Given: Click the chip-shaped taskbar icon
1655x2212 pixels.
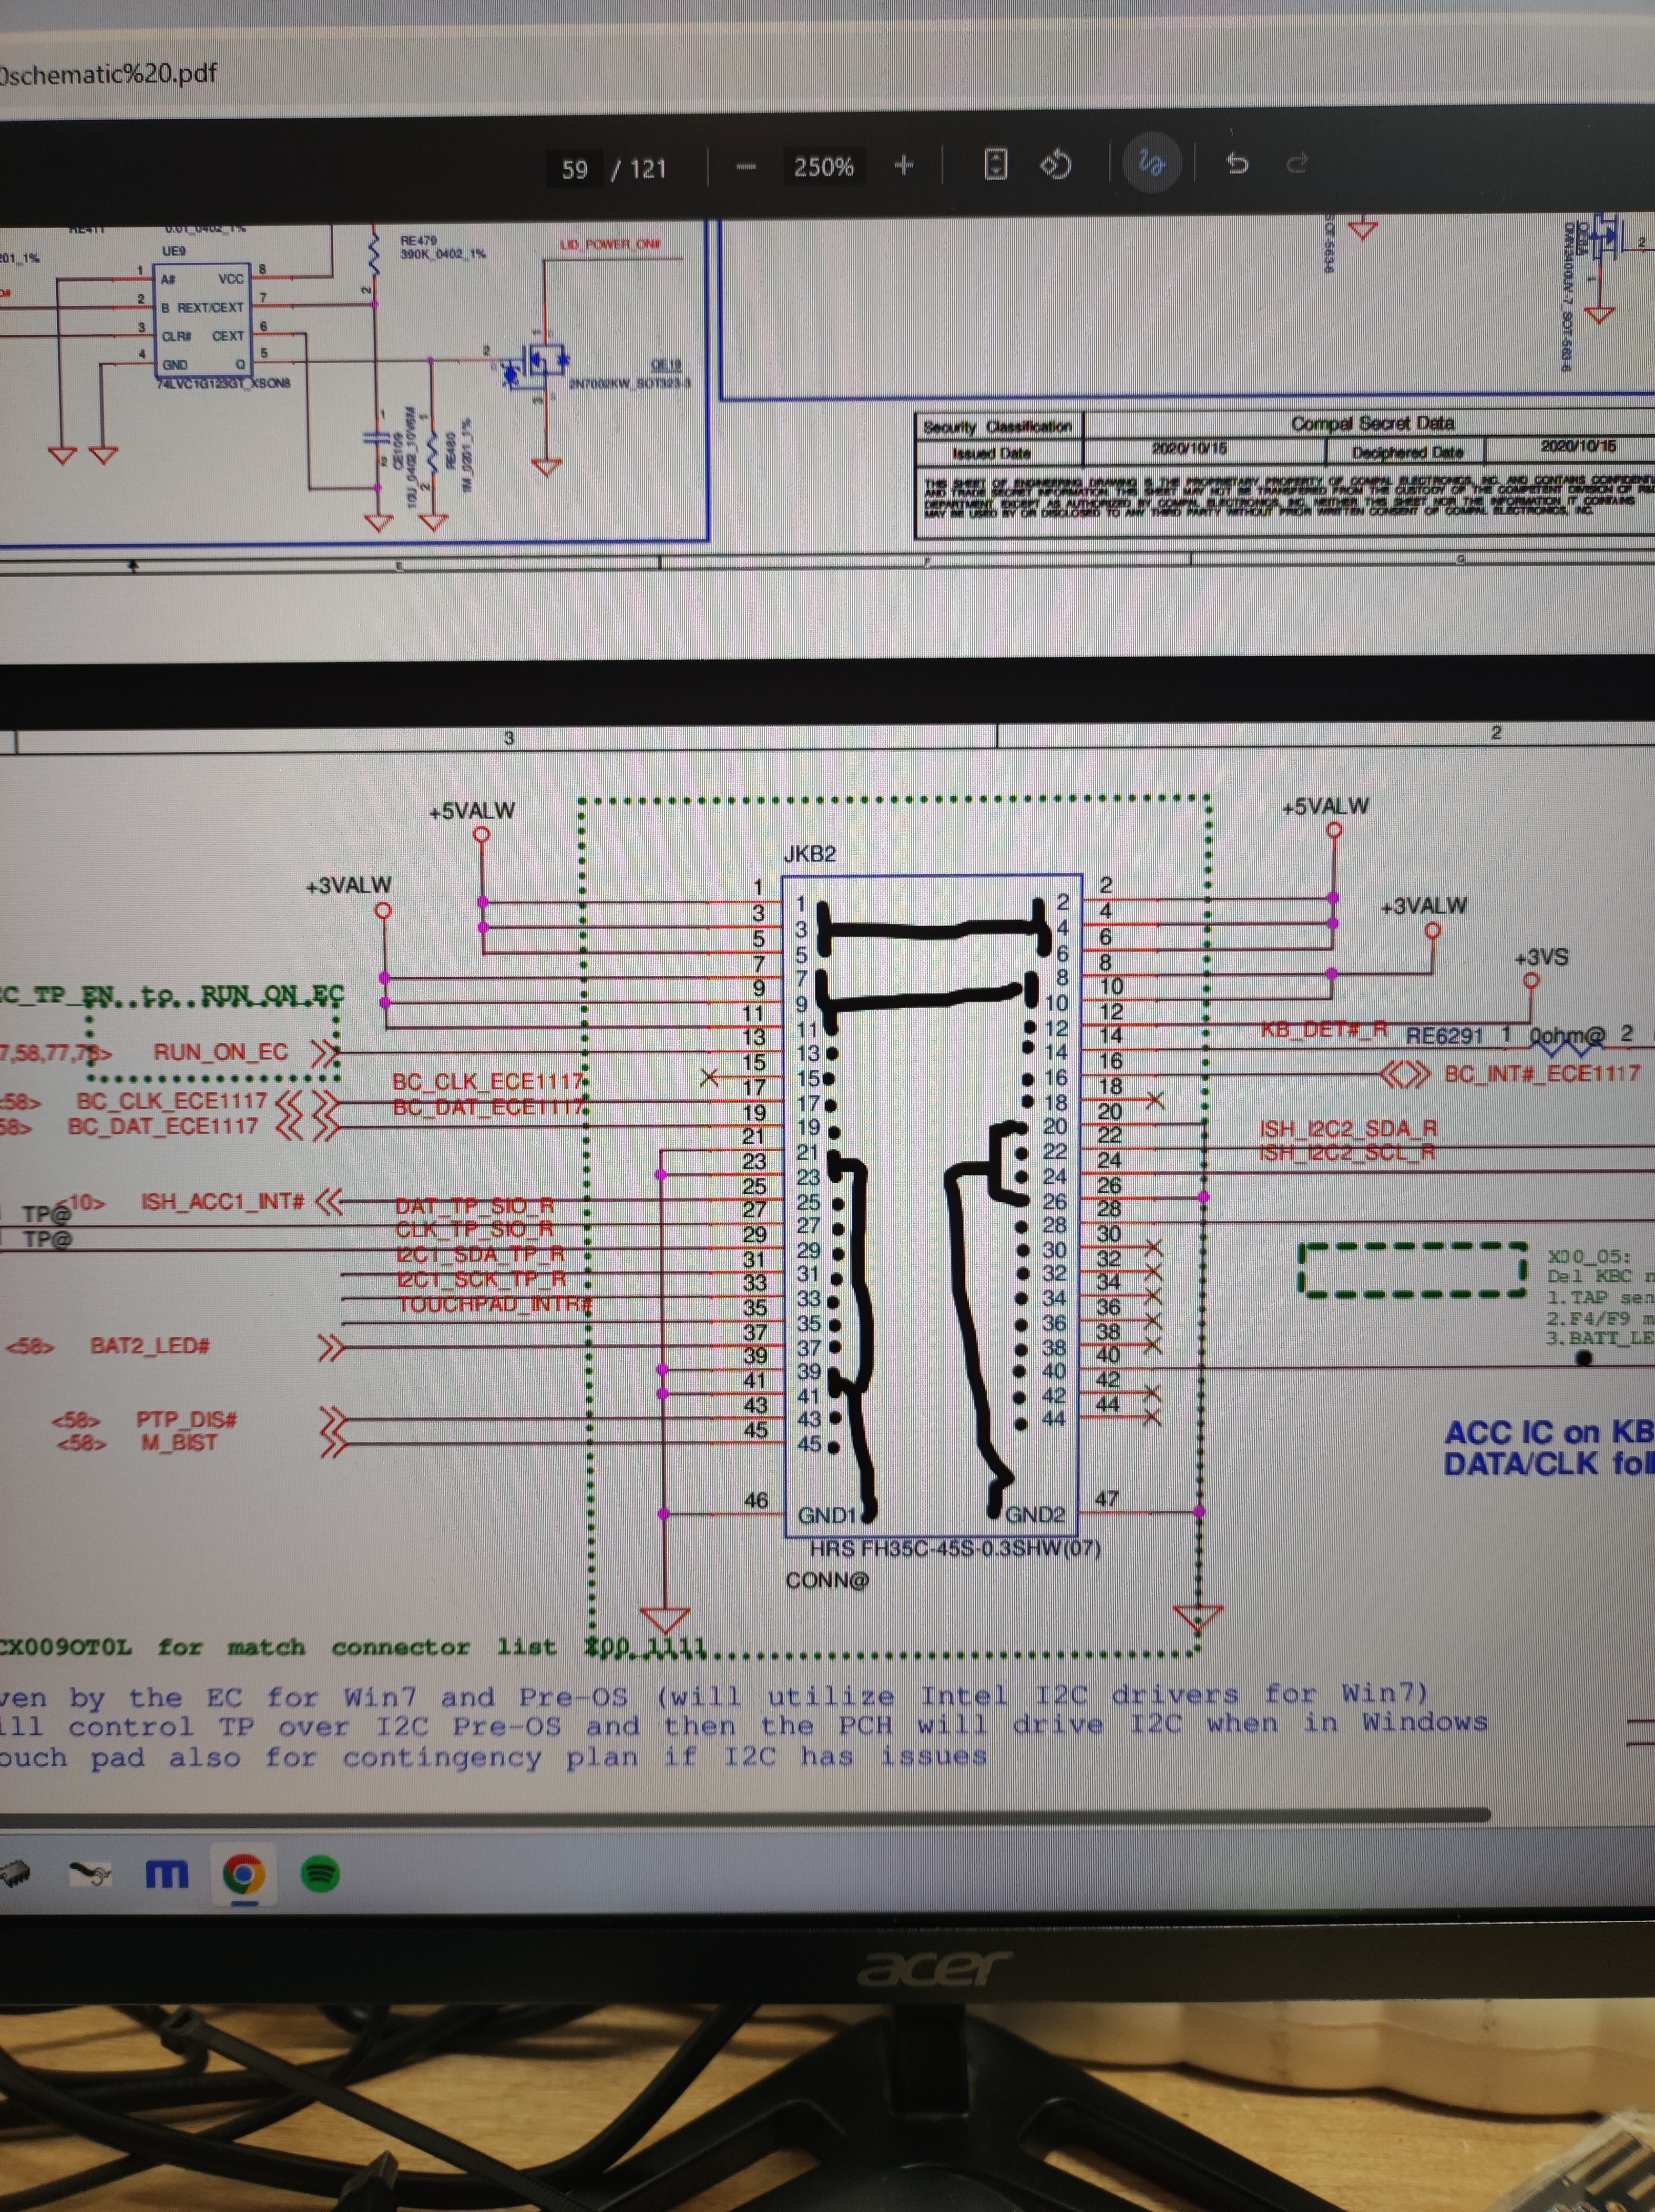Looking at the screenshot, I should click(x=14, y=1873).
